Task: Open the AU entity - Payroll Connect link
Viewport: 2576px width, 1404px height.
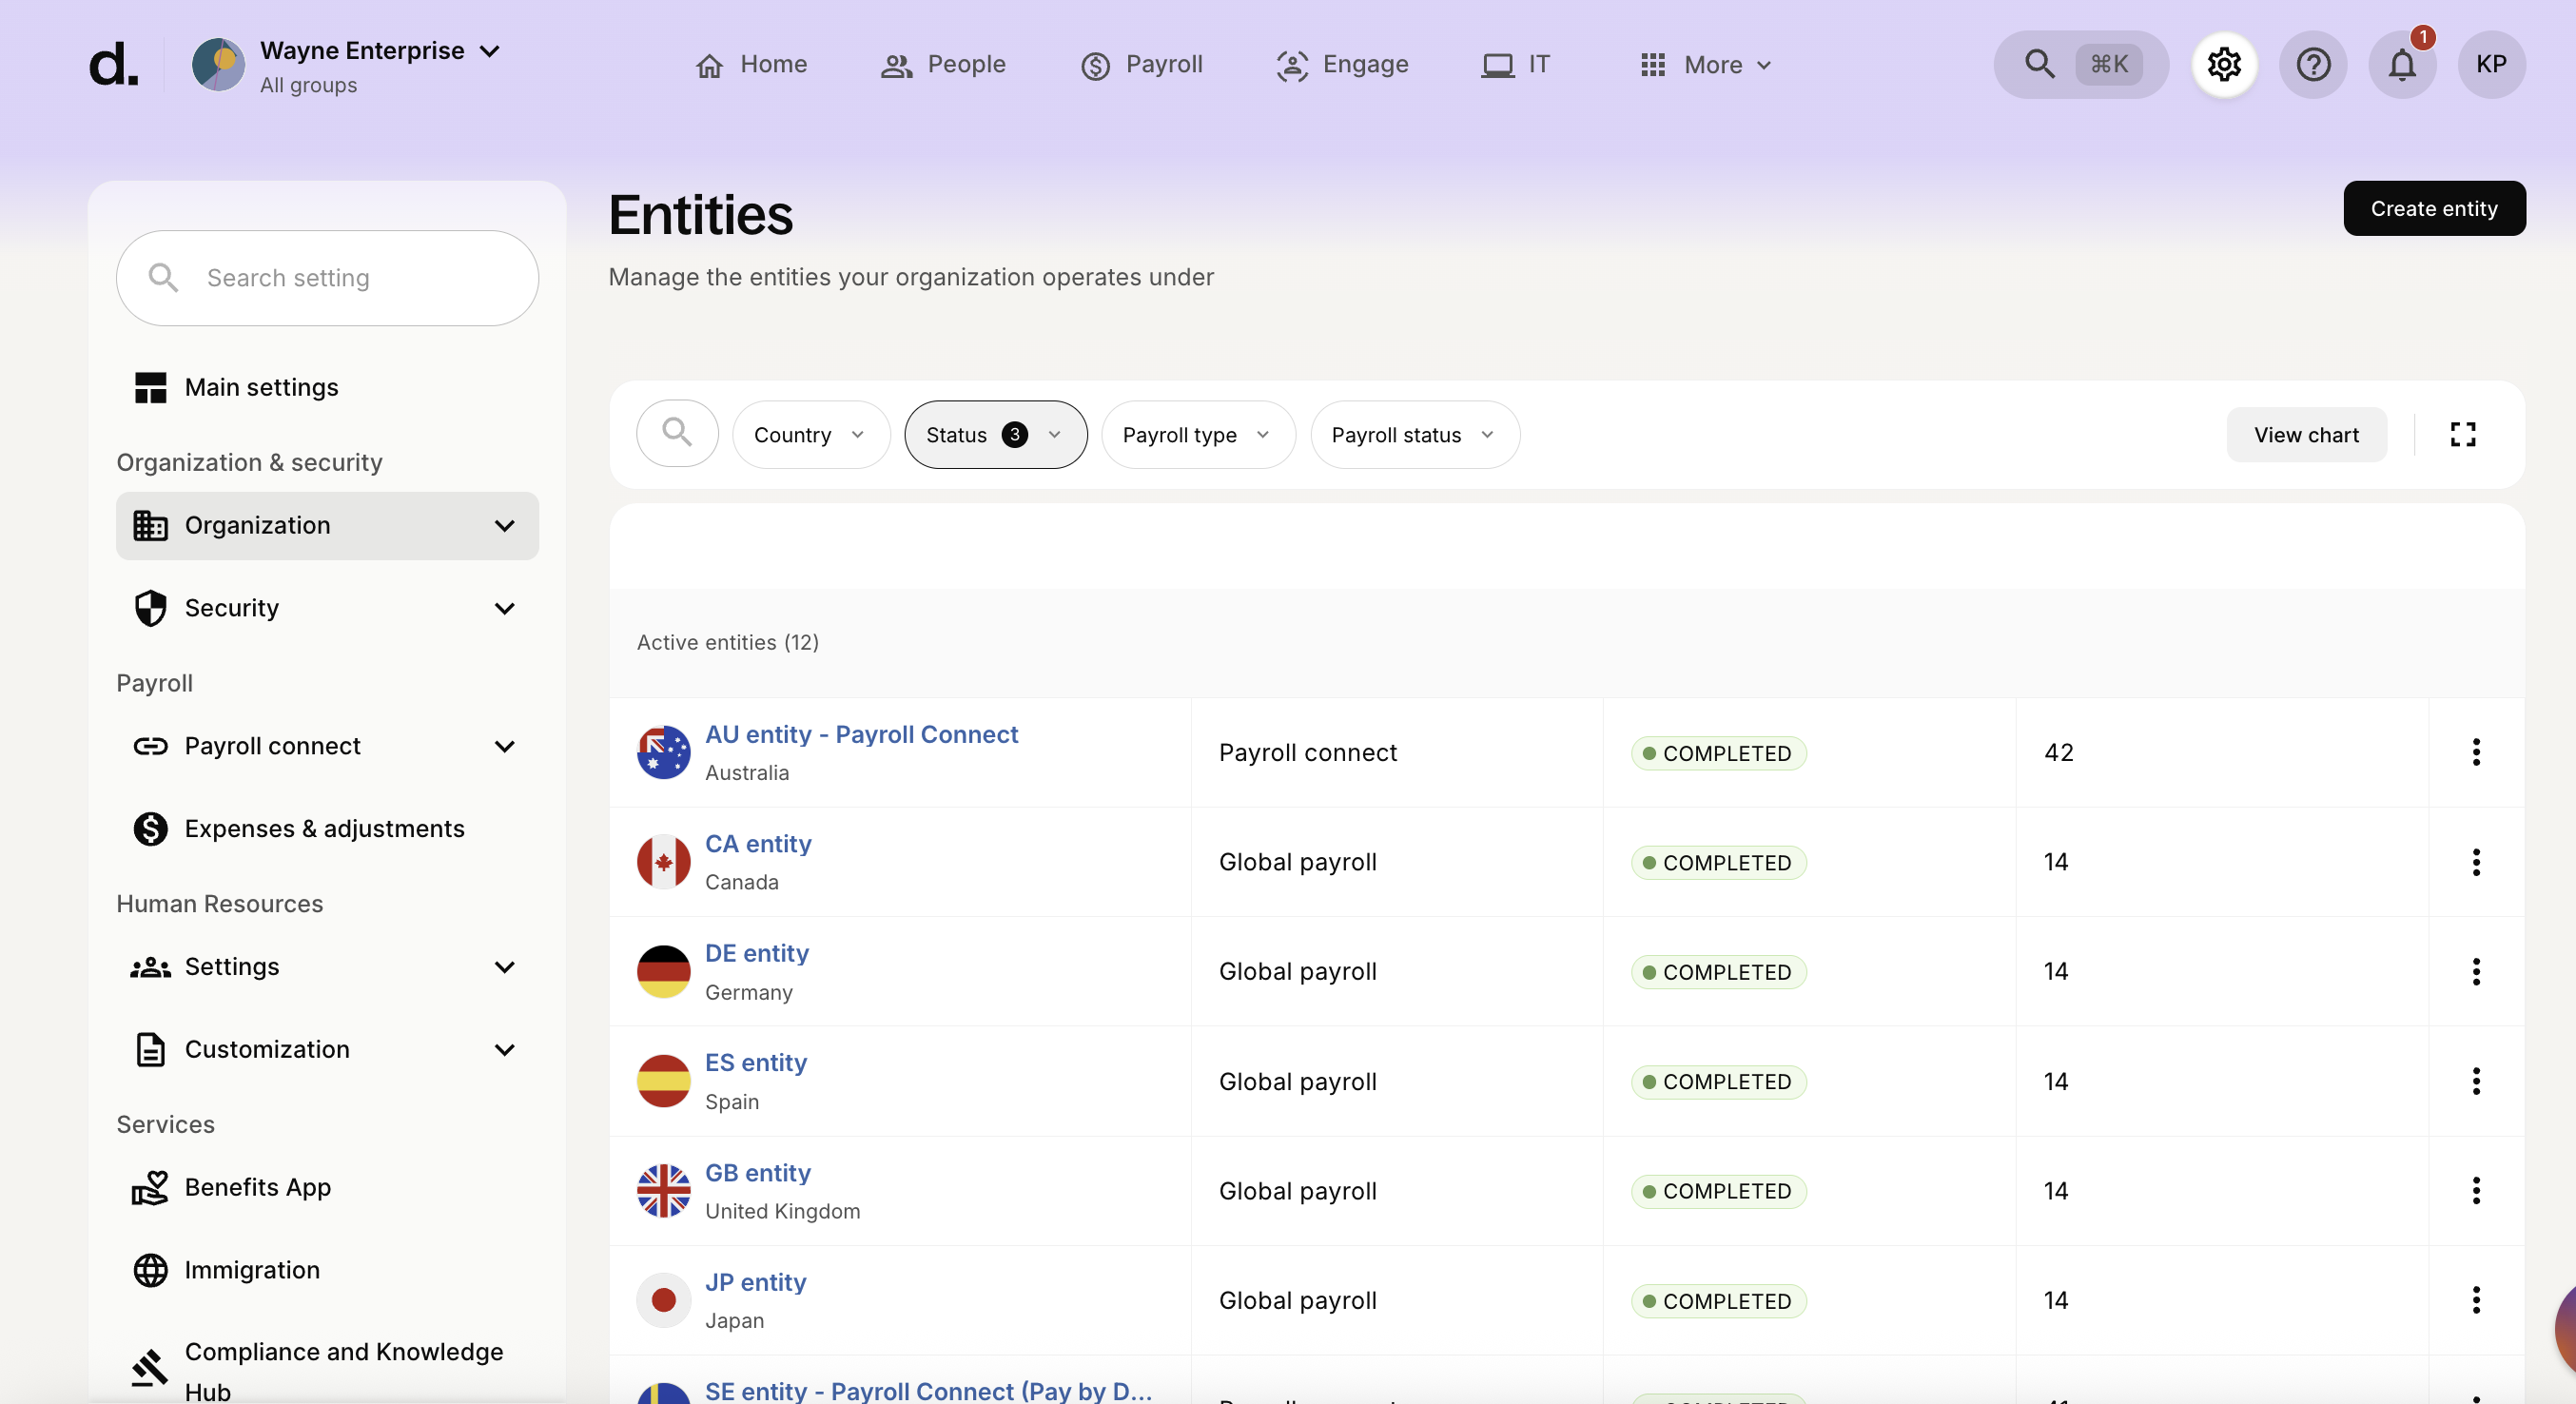Action: 861,735
